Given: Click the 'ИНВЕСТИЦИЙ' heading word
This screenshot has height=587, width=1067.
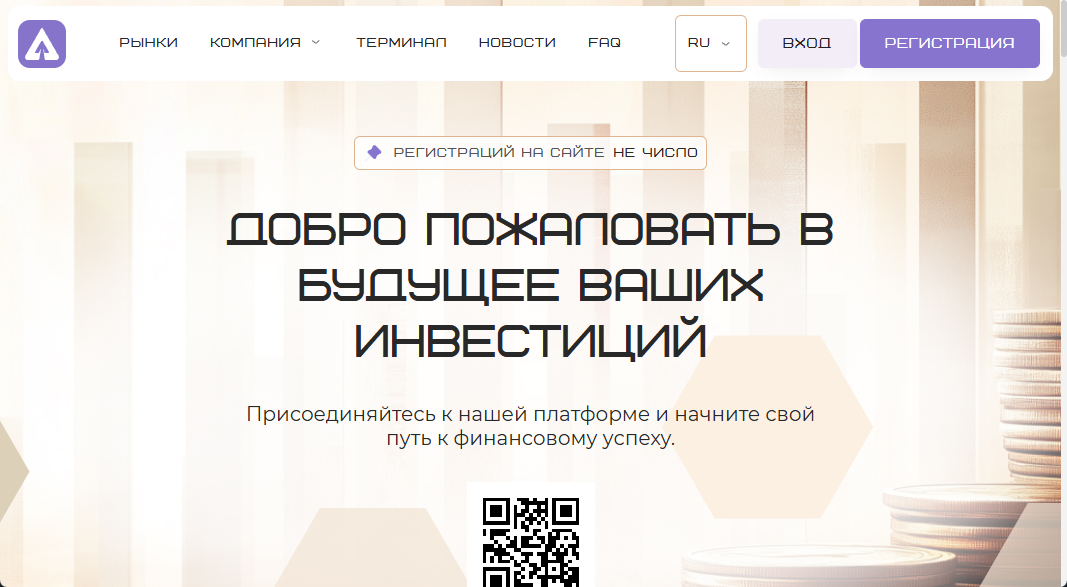Looking at the screenshot, I should [x=530, y=339].
